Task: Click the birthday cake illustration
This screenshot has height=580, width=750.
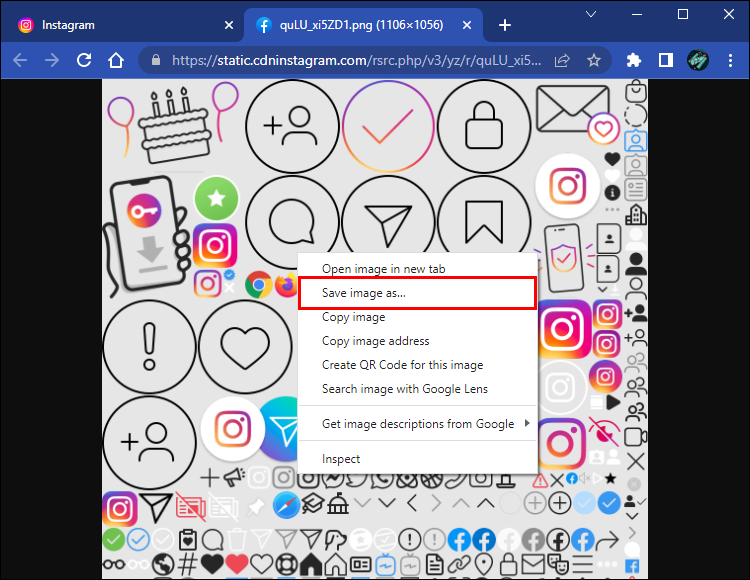Action: click(x=174, y=127)
